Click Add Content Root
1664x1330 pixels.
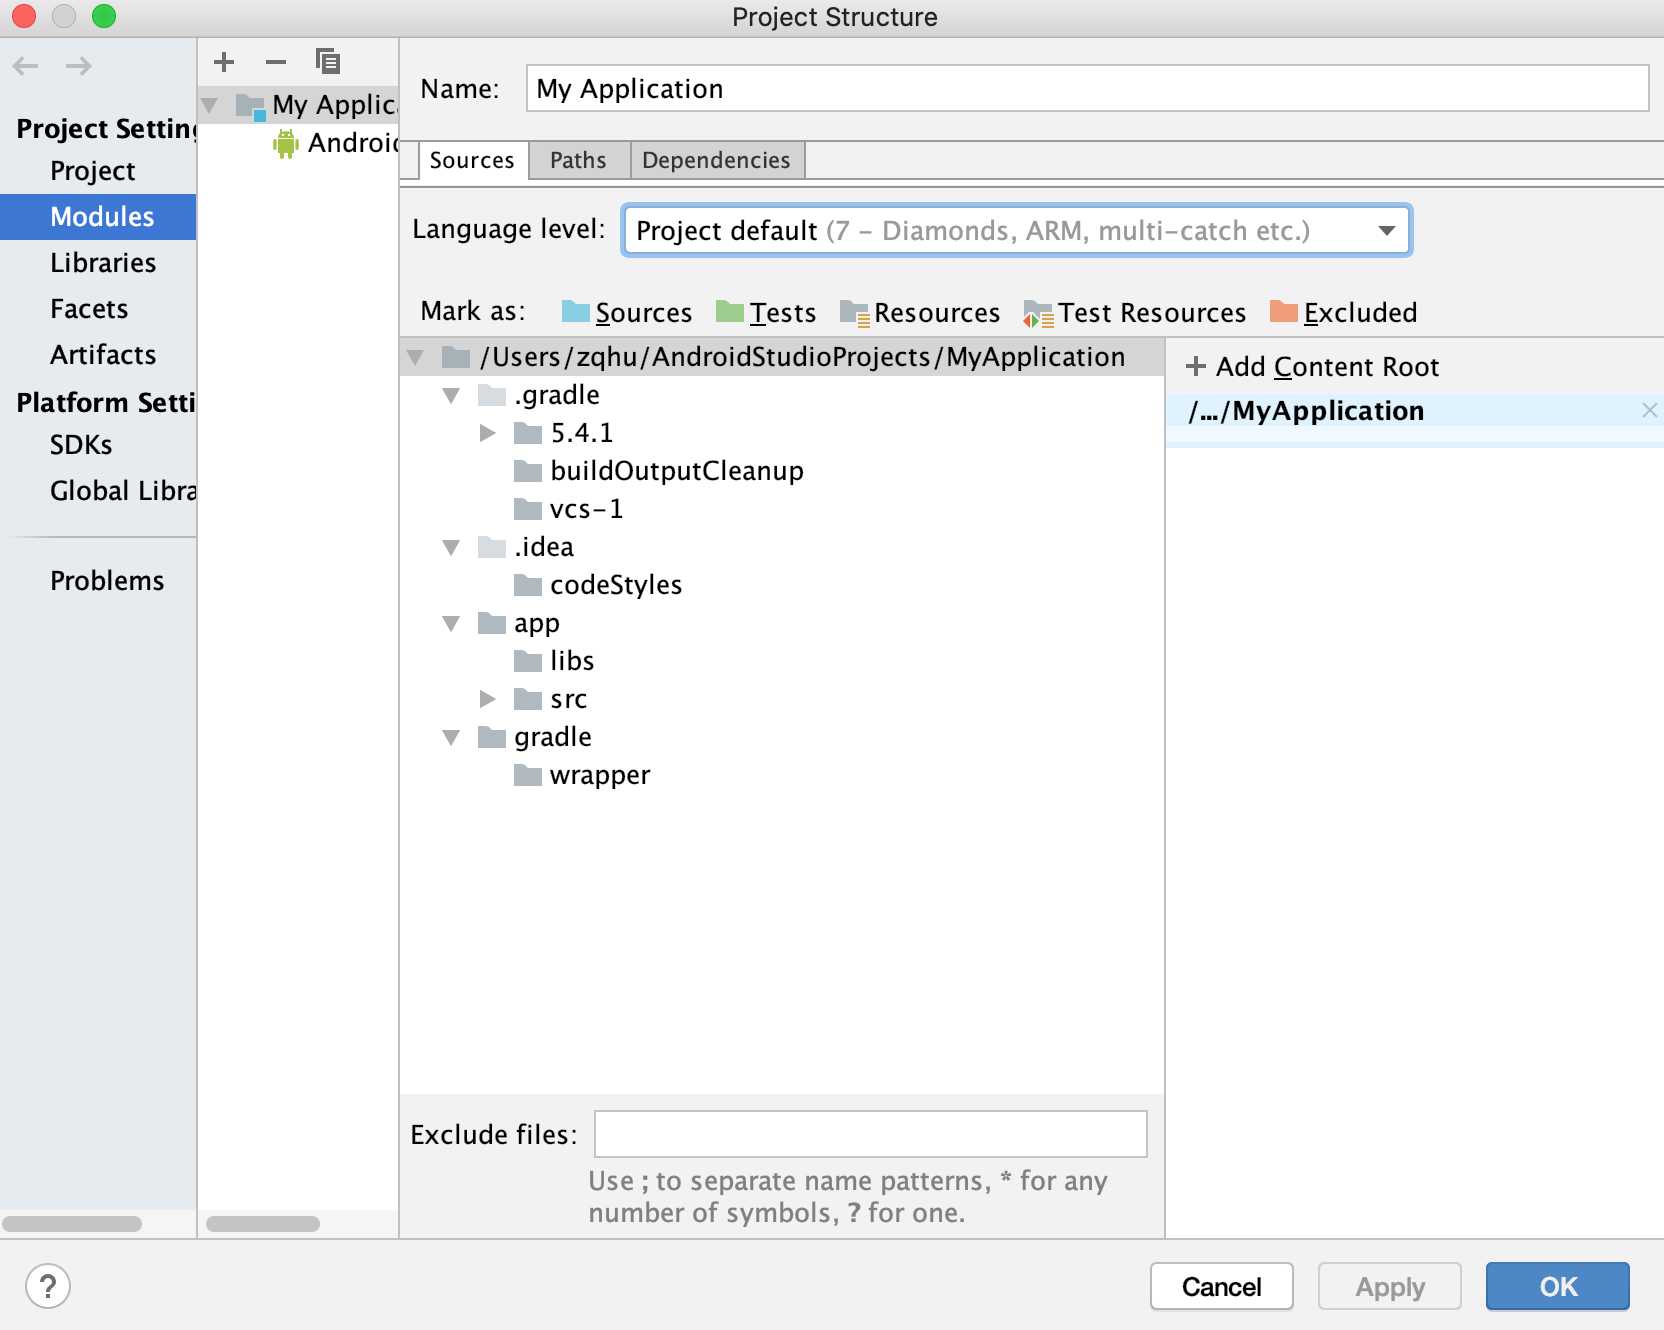tap(1312, 367)
